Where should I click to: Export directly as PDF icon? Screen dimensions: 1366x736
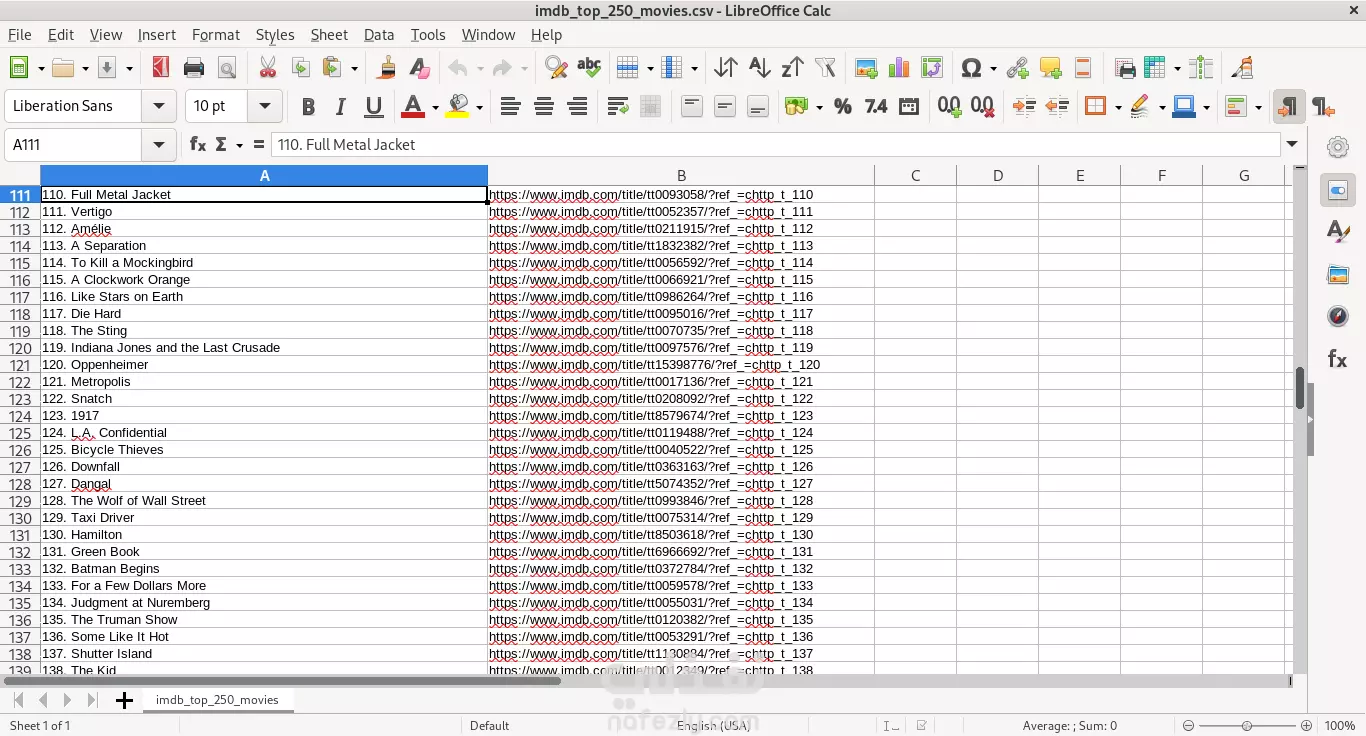coord(160,68)
